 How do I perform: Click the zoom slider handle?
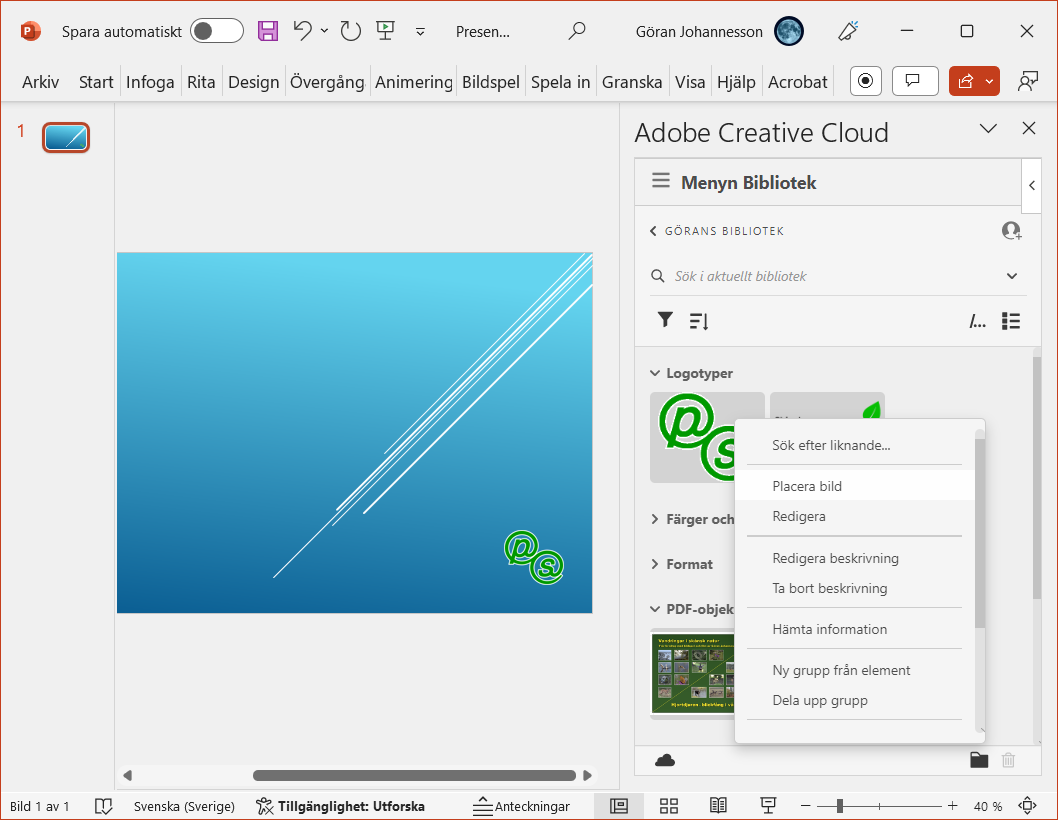(840, 806)
